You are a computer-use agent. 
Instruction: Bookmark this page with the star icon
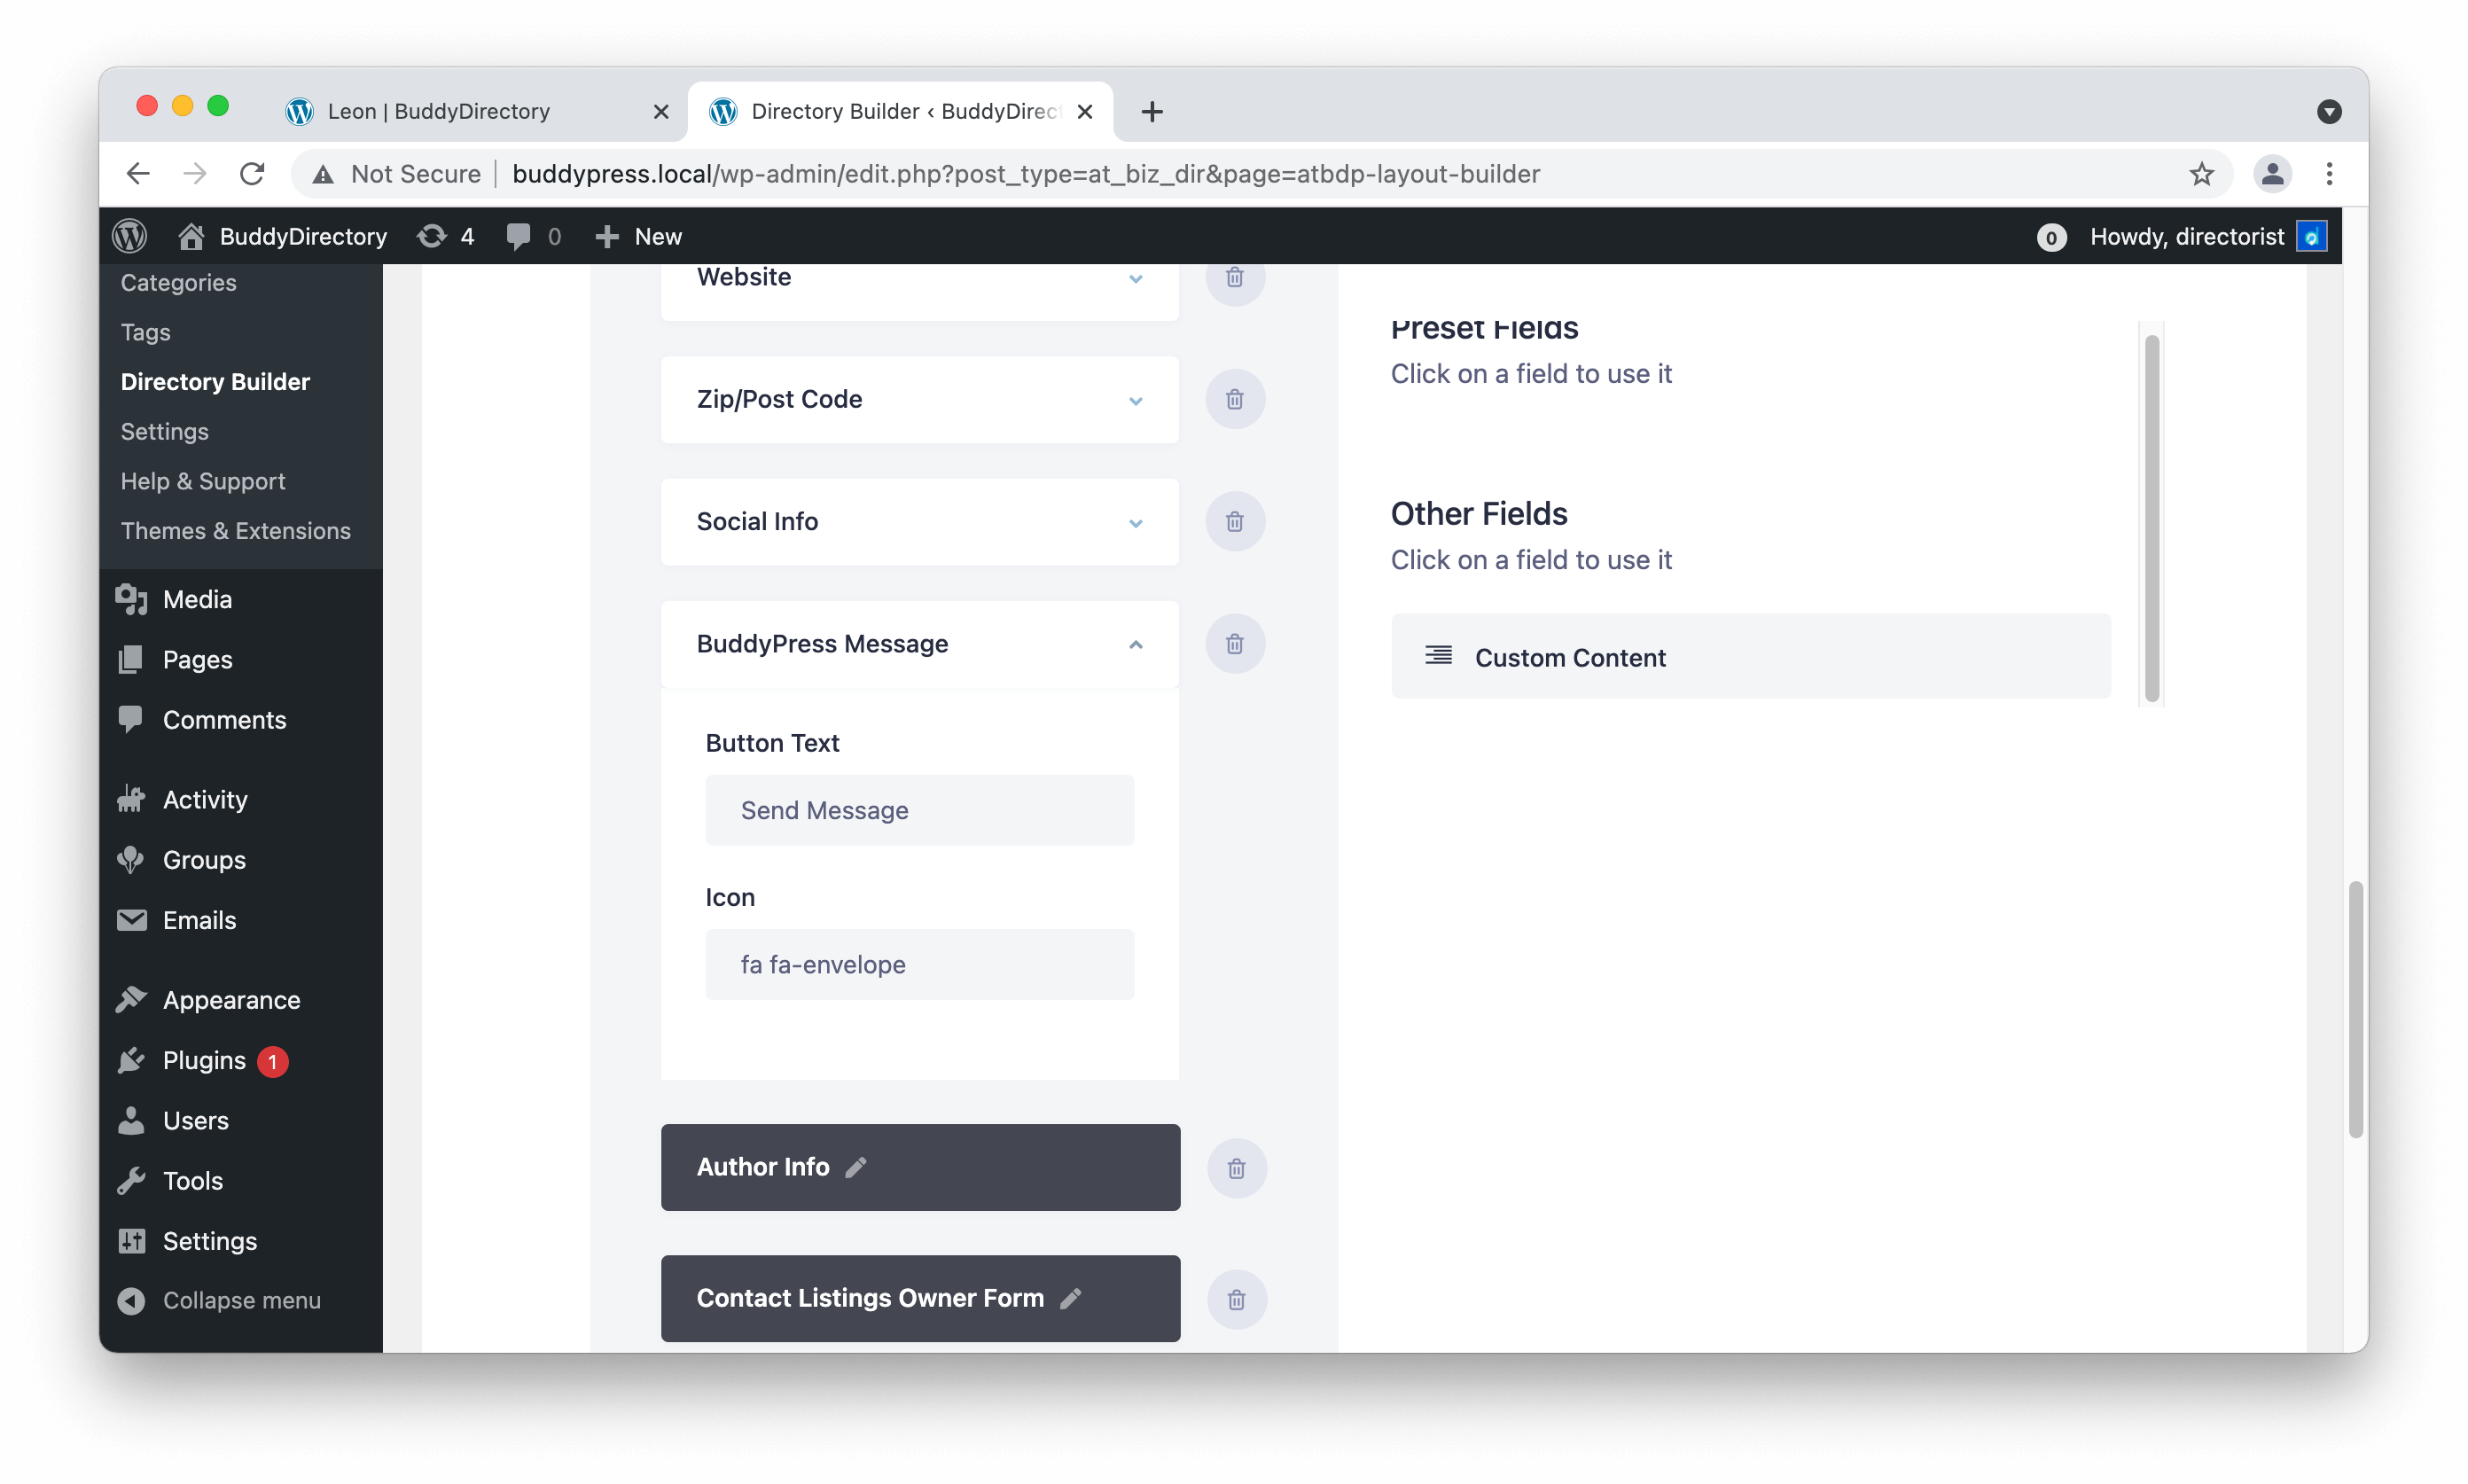(x=2201, y=174)
